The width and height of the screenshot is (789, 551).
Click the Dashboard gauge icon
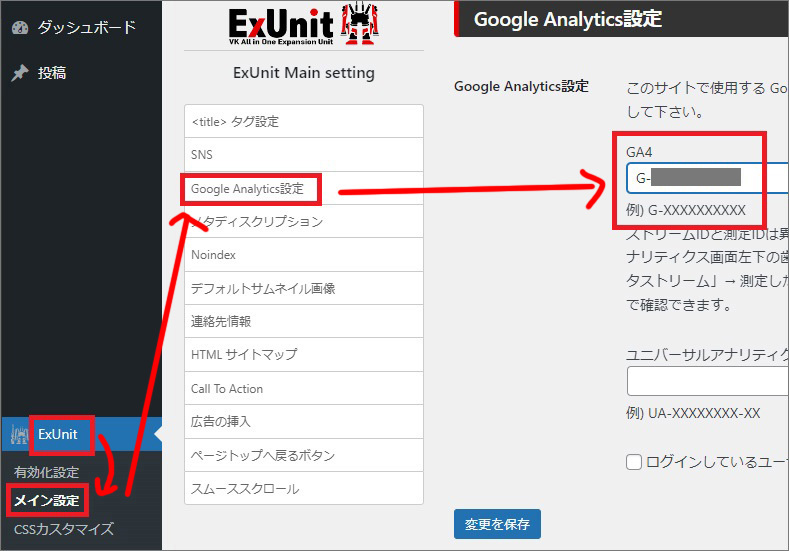click(x=20, y=27)
